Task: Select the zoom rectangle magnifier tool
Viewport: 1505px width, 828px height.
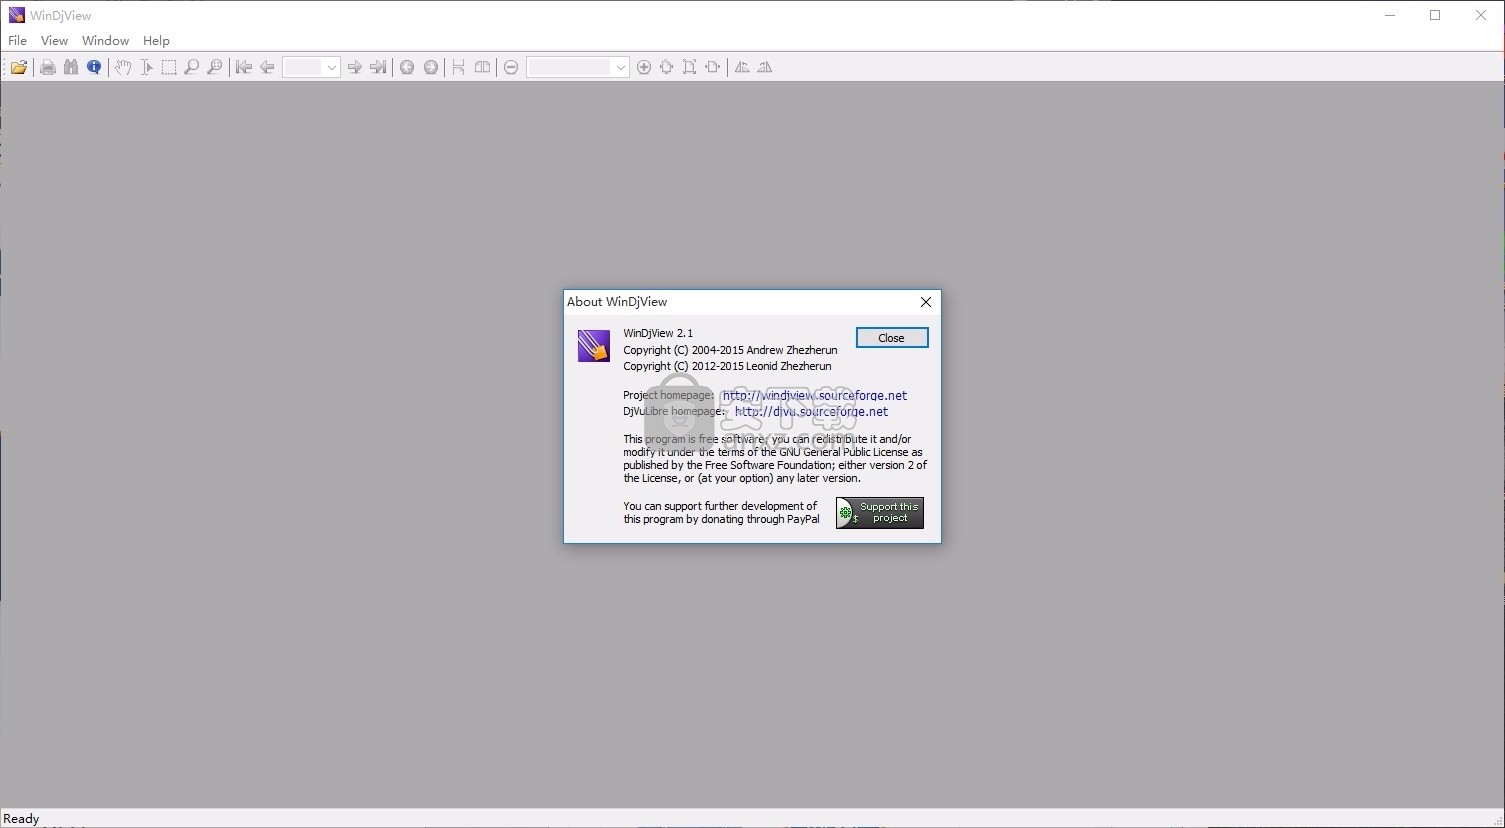Action: [x=215, y=67]
